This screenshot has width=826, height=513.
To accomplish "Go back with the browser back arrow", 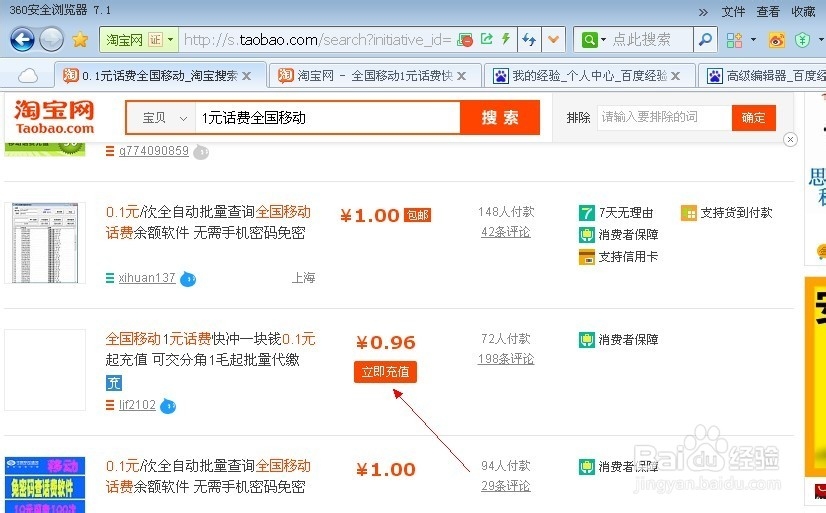I will (x=23, y=40).
